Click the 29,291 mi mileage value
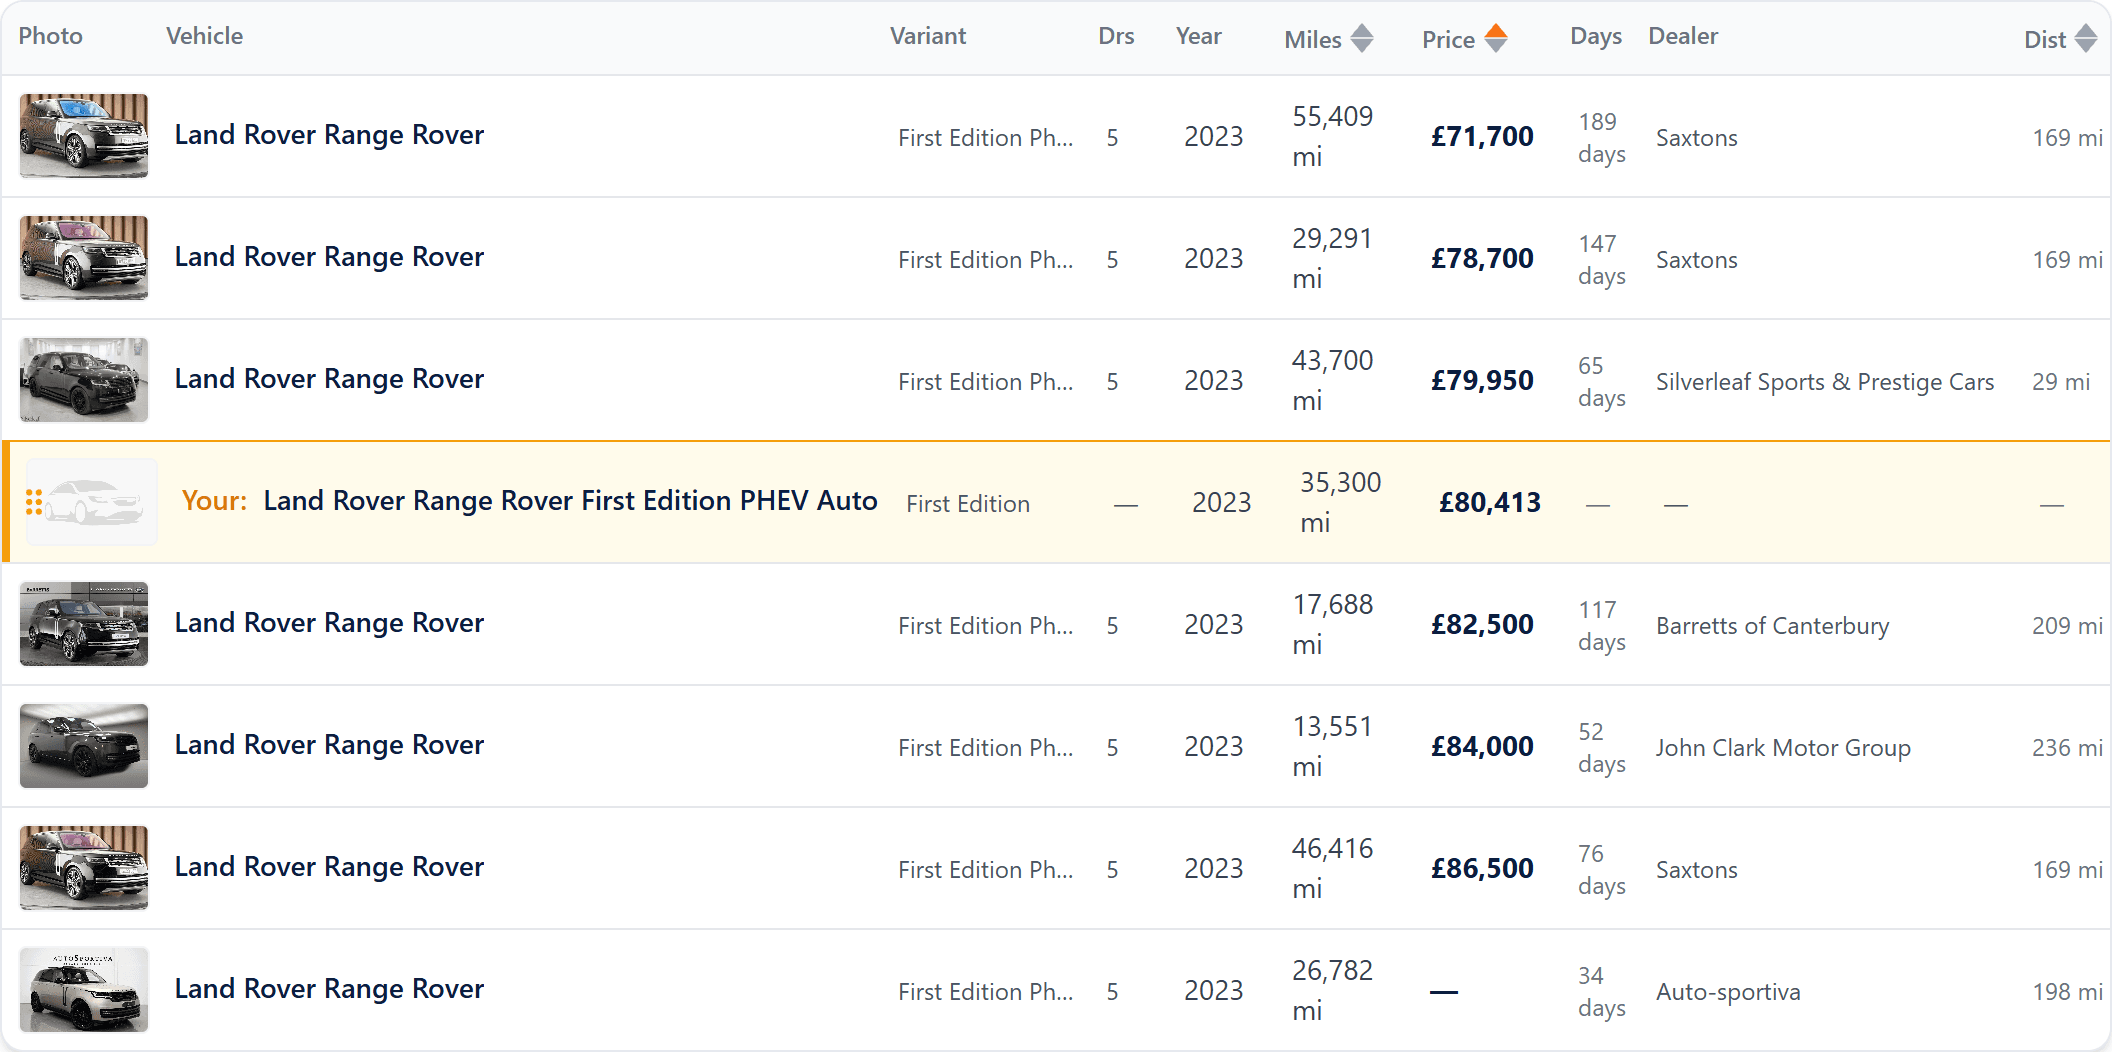2112x1052 pixels. (x=1332, y=258)
